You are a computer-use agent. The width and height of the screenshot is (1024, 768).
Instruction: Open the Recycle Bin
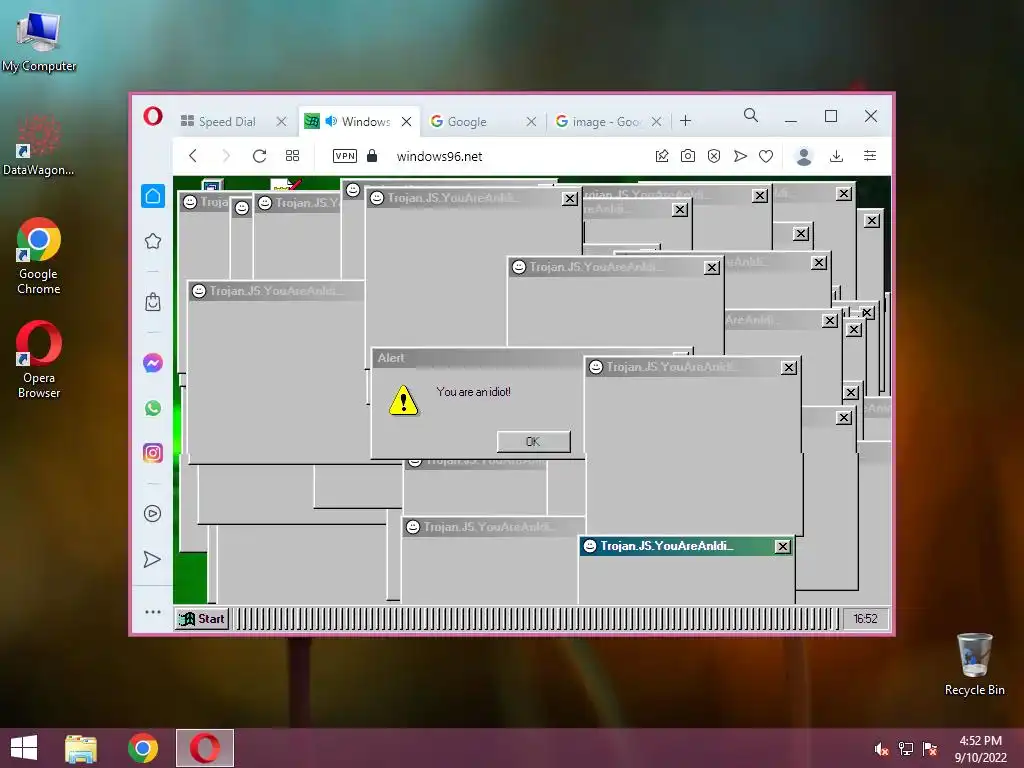(x=974, y=664)
